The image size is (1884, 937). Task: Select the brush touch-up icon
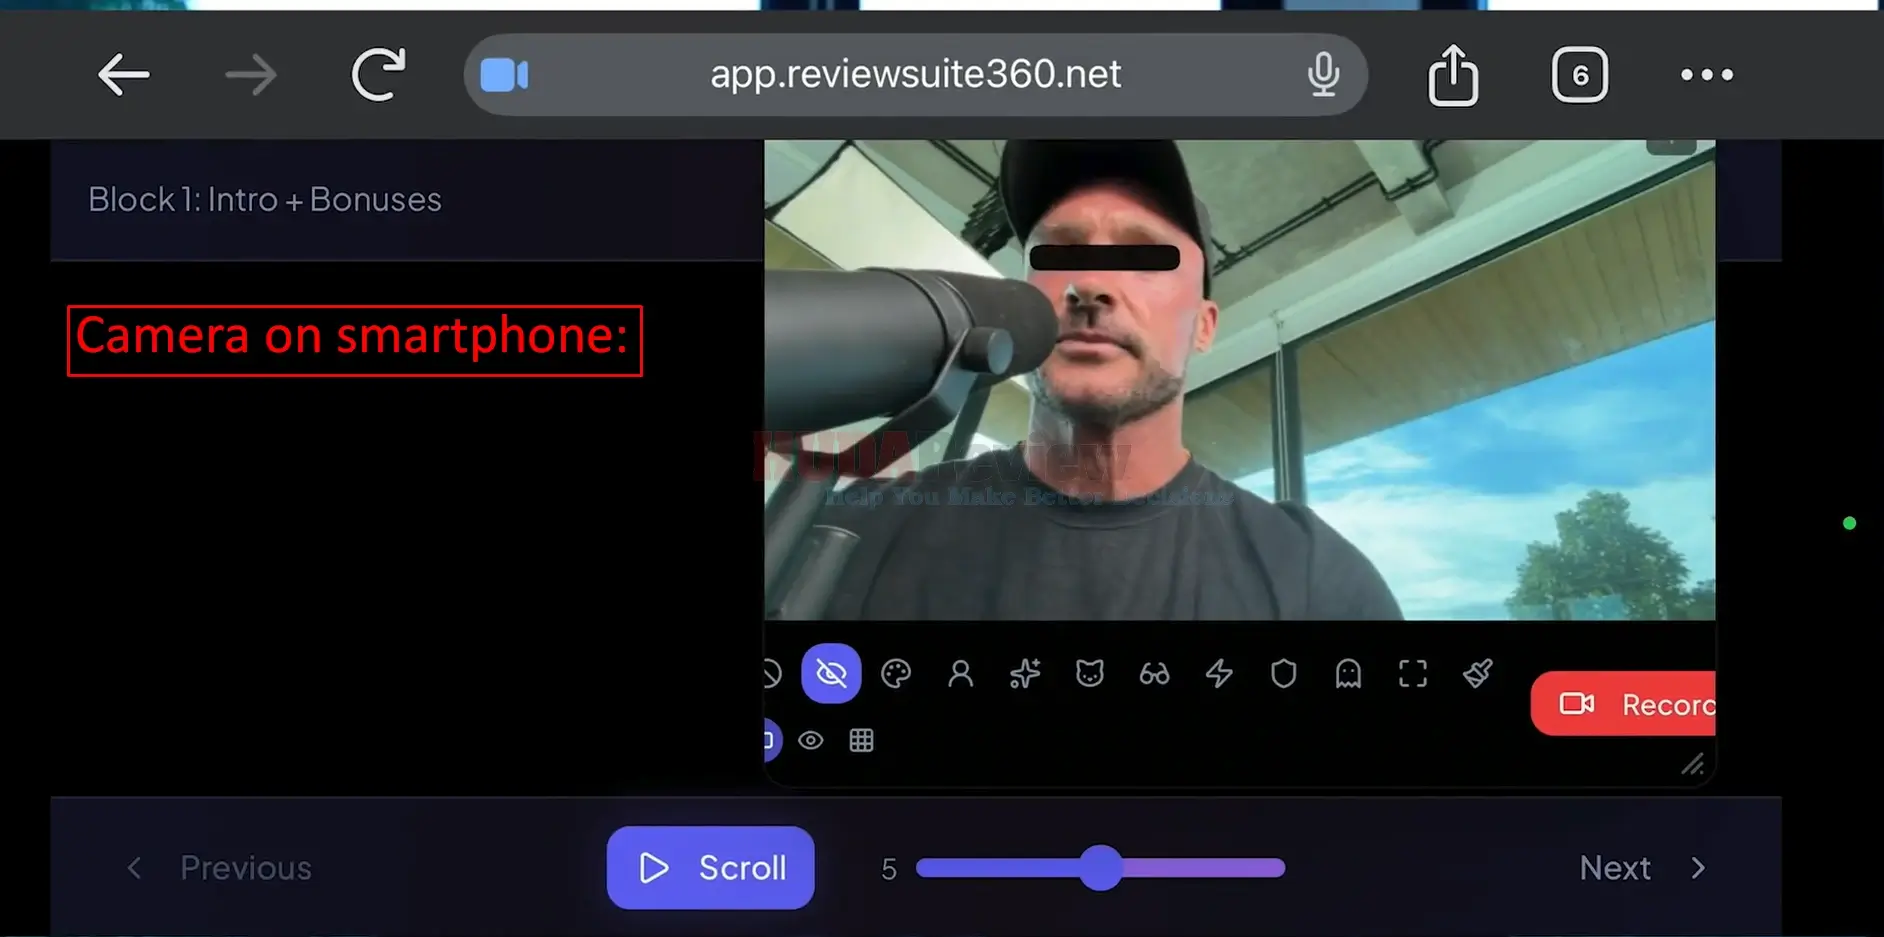(x=1477, y=673)
